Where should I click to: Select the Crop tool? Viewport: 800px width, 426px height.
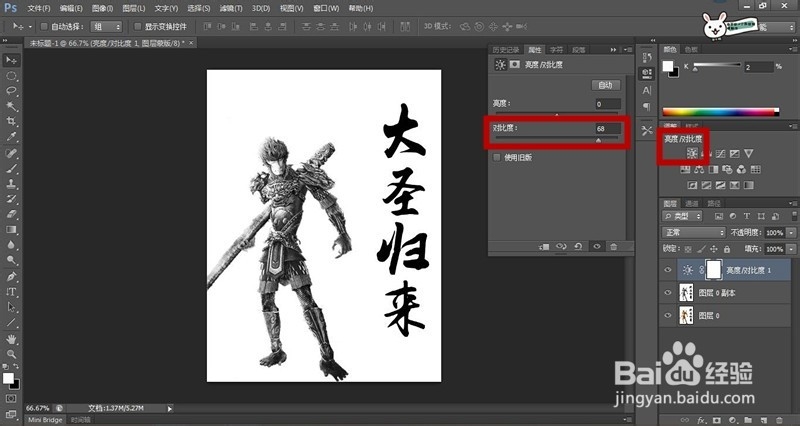click(11, 121)
